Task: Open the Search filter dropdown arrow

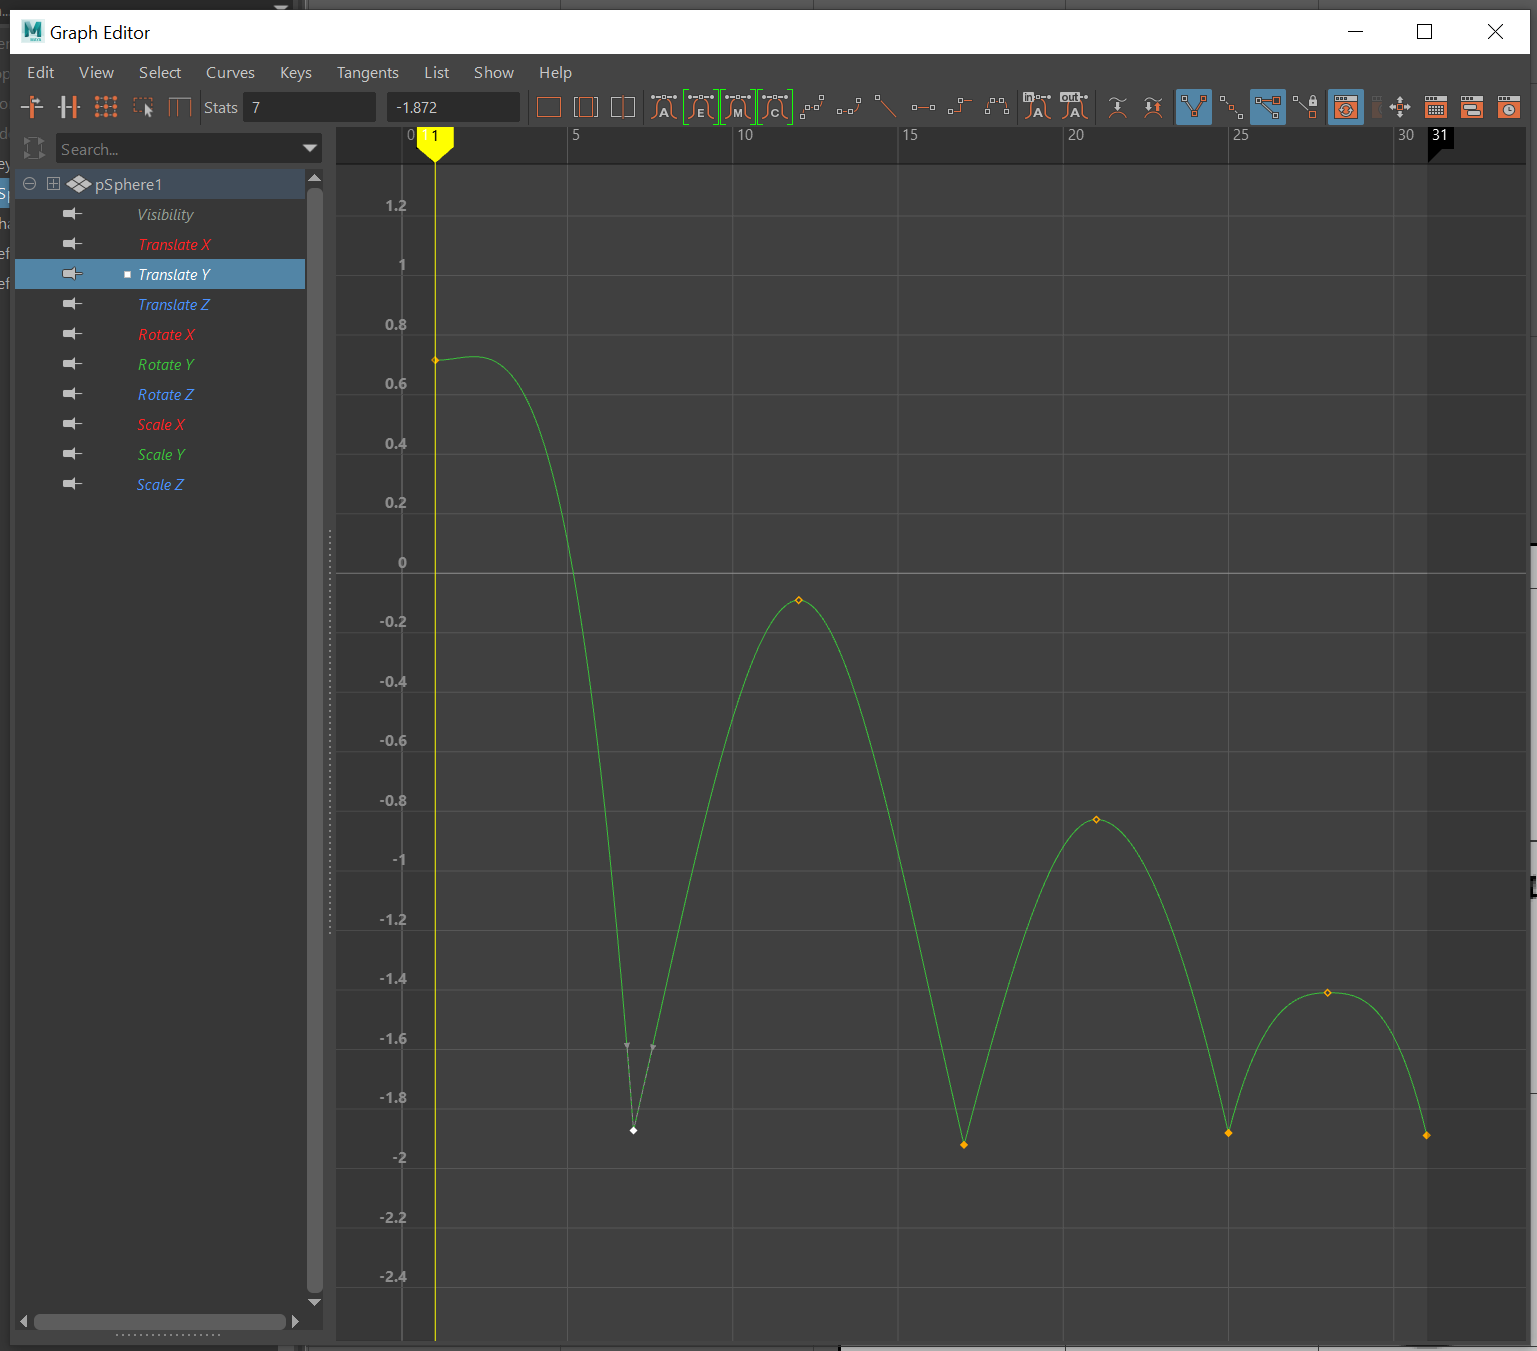Action: [310, 149]
